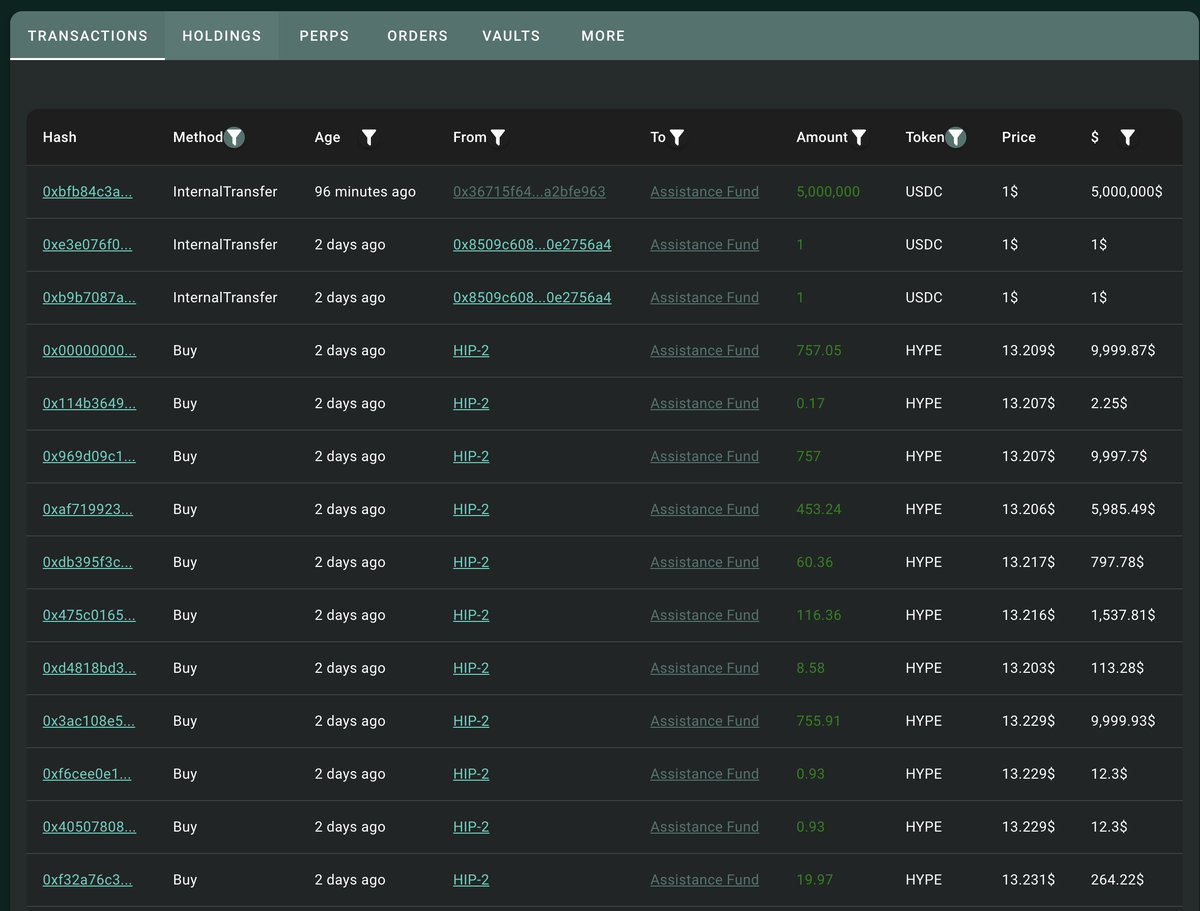1200x911 pixels.
Task: Select the 96 minutes ago age cell
Action: (x=365, y=192)
